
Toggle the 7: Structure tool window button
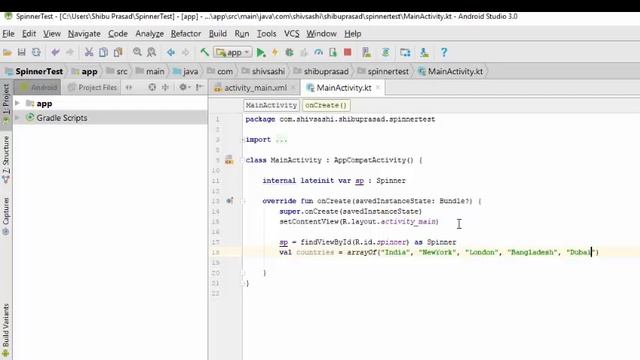click(x=6, y=160)
